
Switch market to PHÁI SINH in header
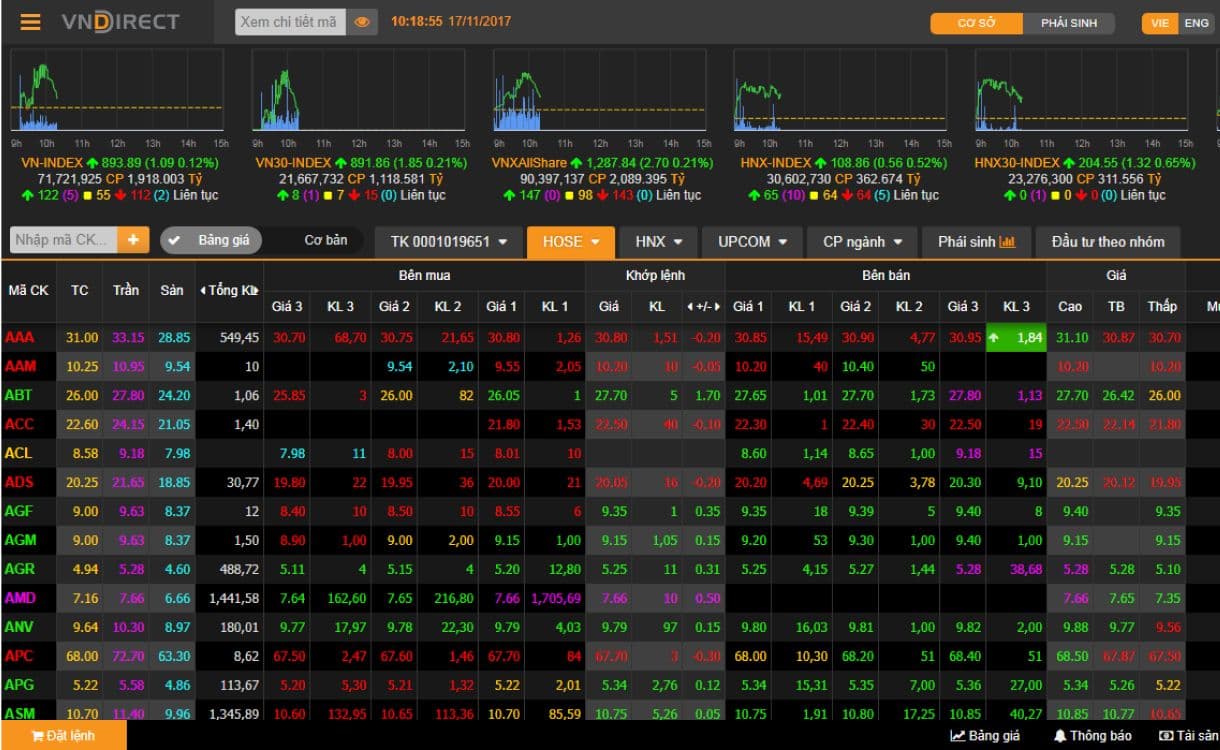click(1068, 23)
